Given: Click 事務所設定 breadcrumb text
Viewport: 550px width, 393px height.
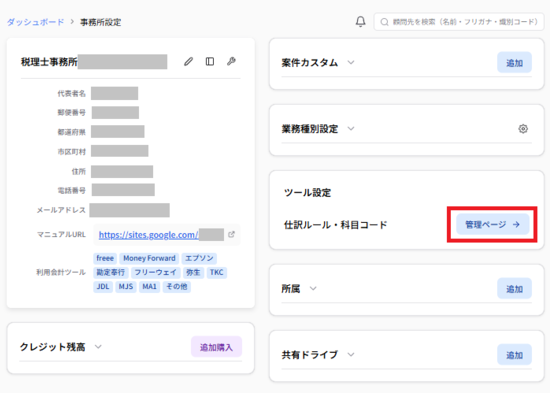Looking at the screenshot, I should coord(101,22).
